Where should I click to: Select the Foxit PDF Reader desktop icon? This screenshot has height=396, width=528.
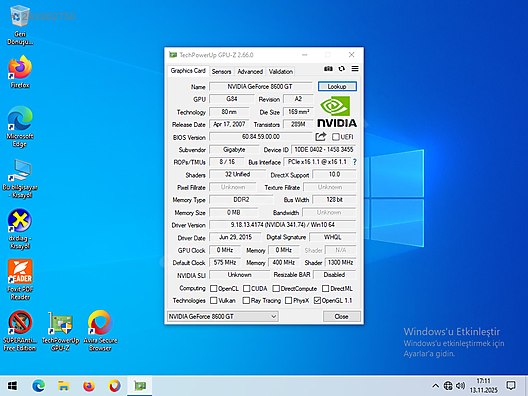tap(20, 279)
